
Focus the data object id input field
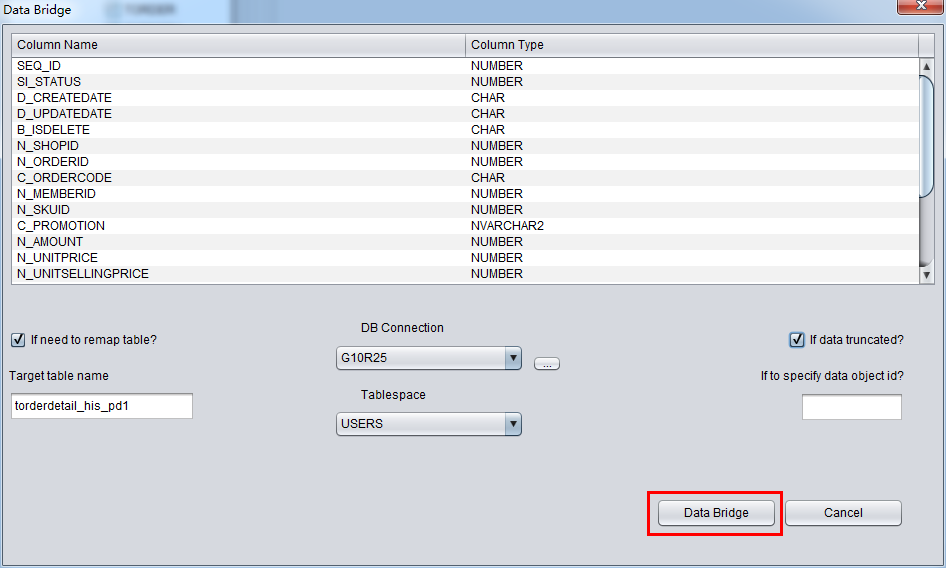pyautogui.click(x=851, y=408)
